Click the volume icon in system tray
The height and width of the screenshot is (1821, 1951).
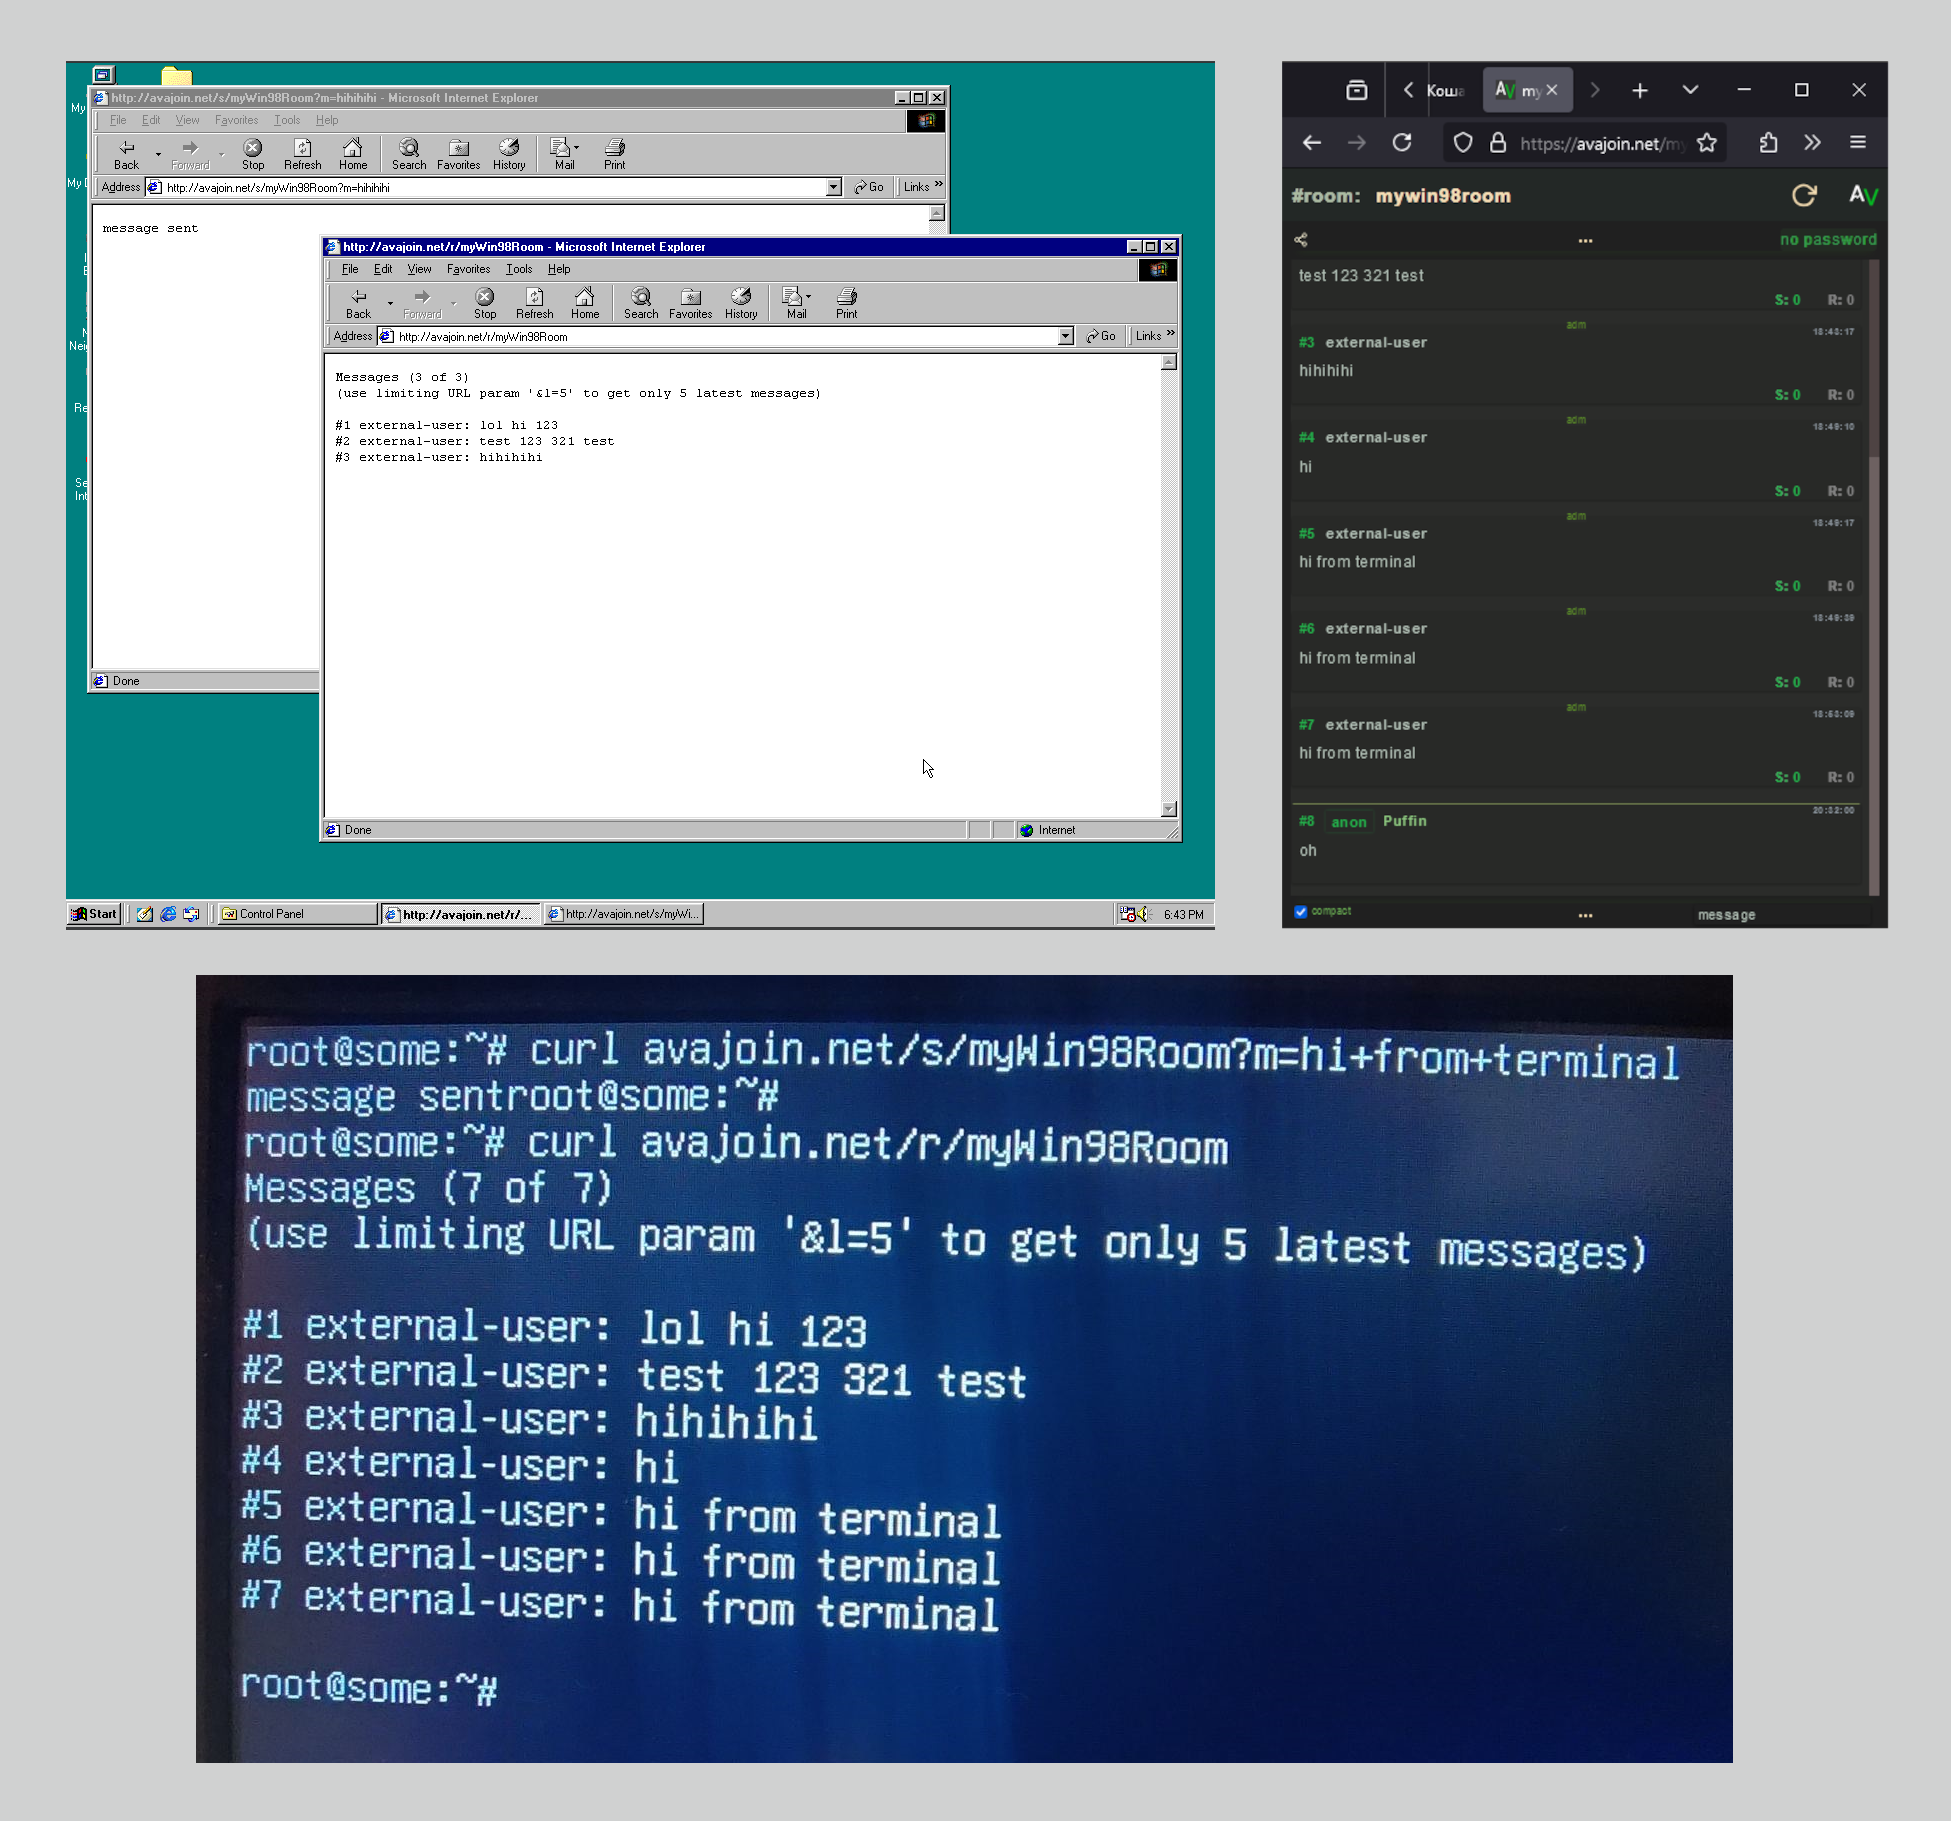pyautogui.click(x=1144, y=914)
